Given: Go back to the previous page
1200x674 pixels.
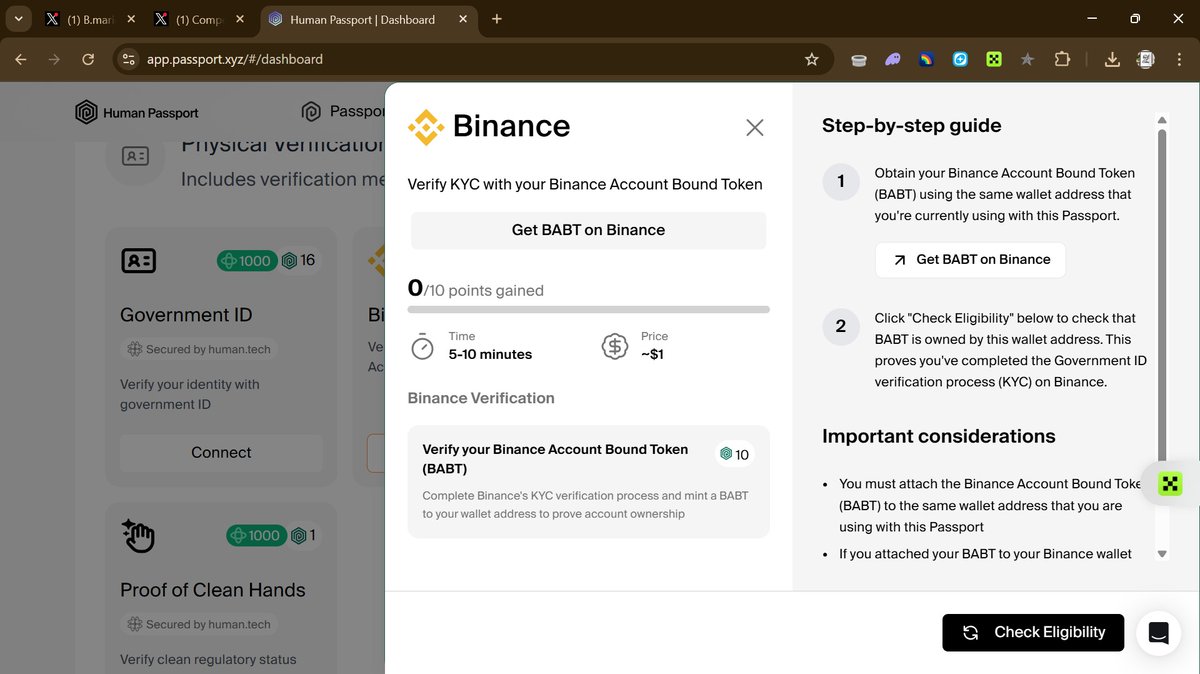Looking at the screenshot, I should point(21,60).
